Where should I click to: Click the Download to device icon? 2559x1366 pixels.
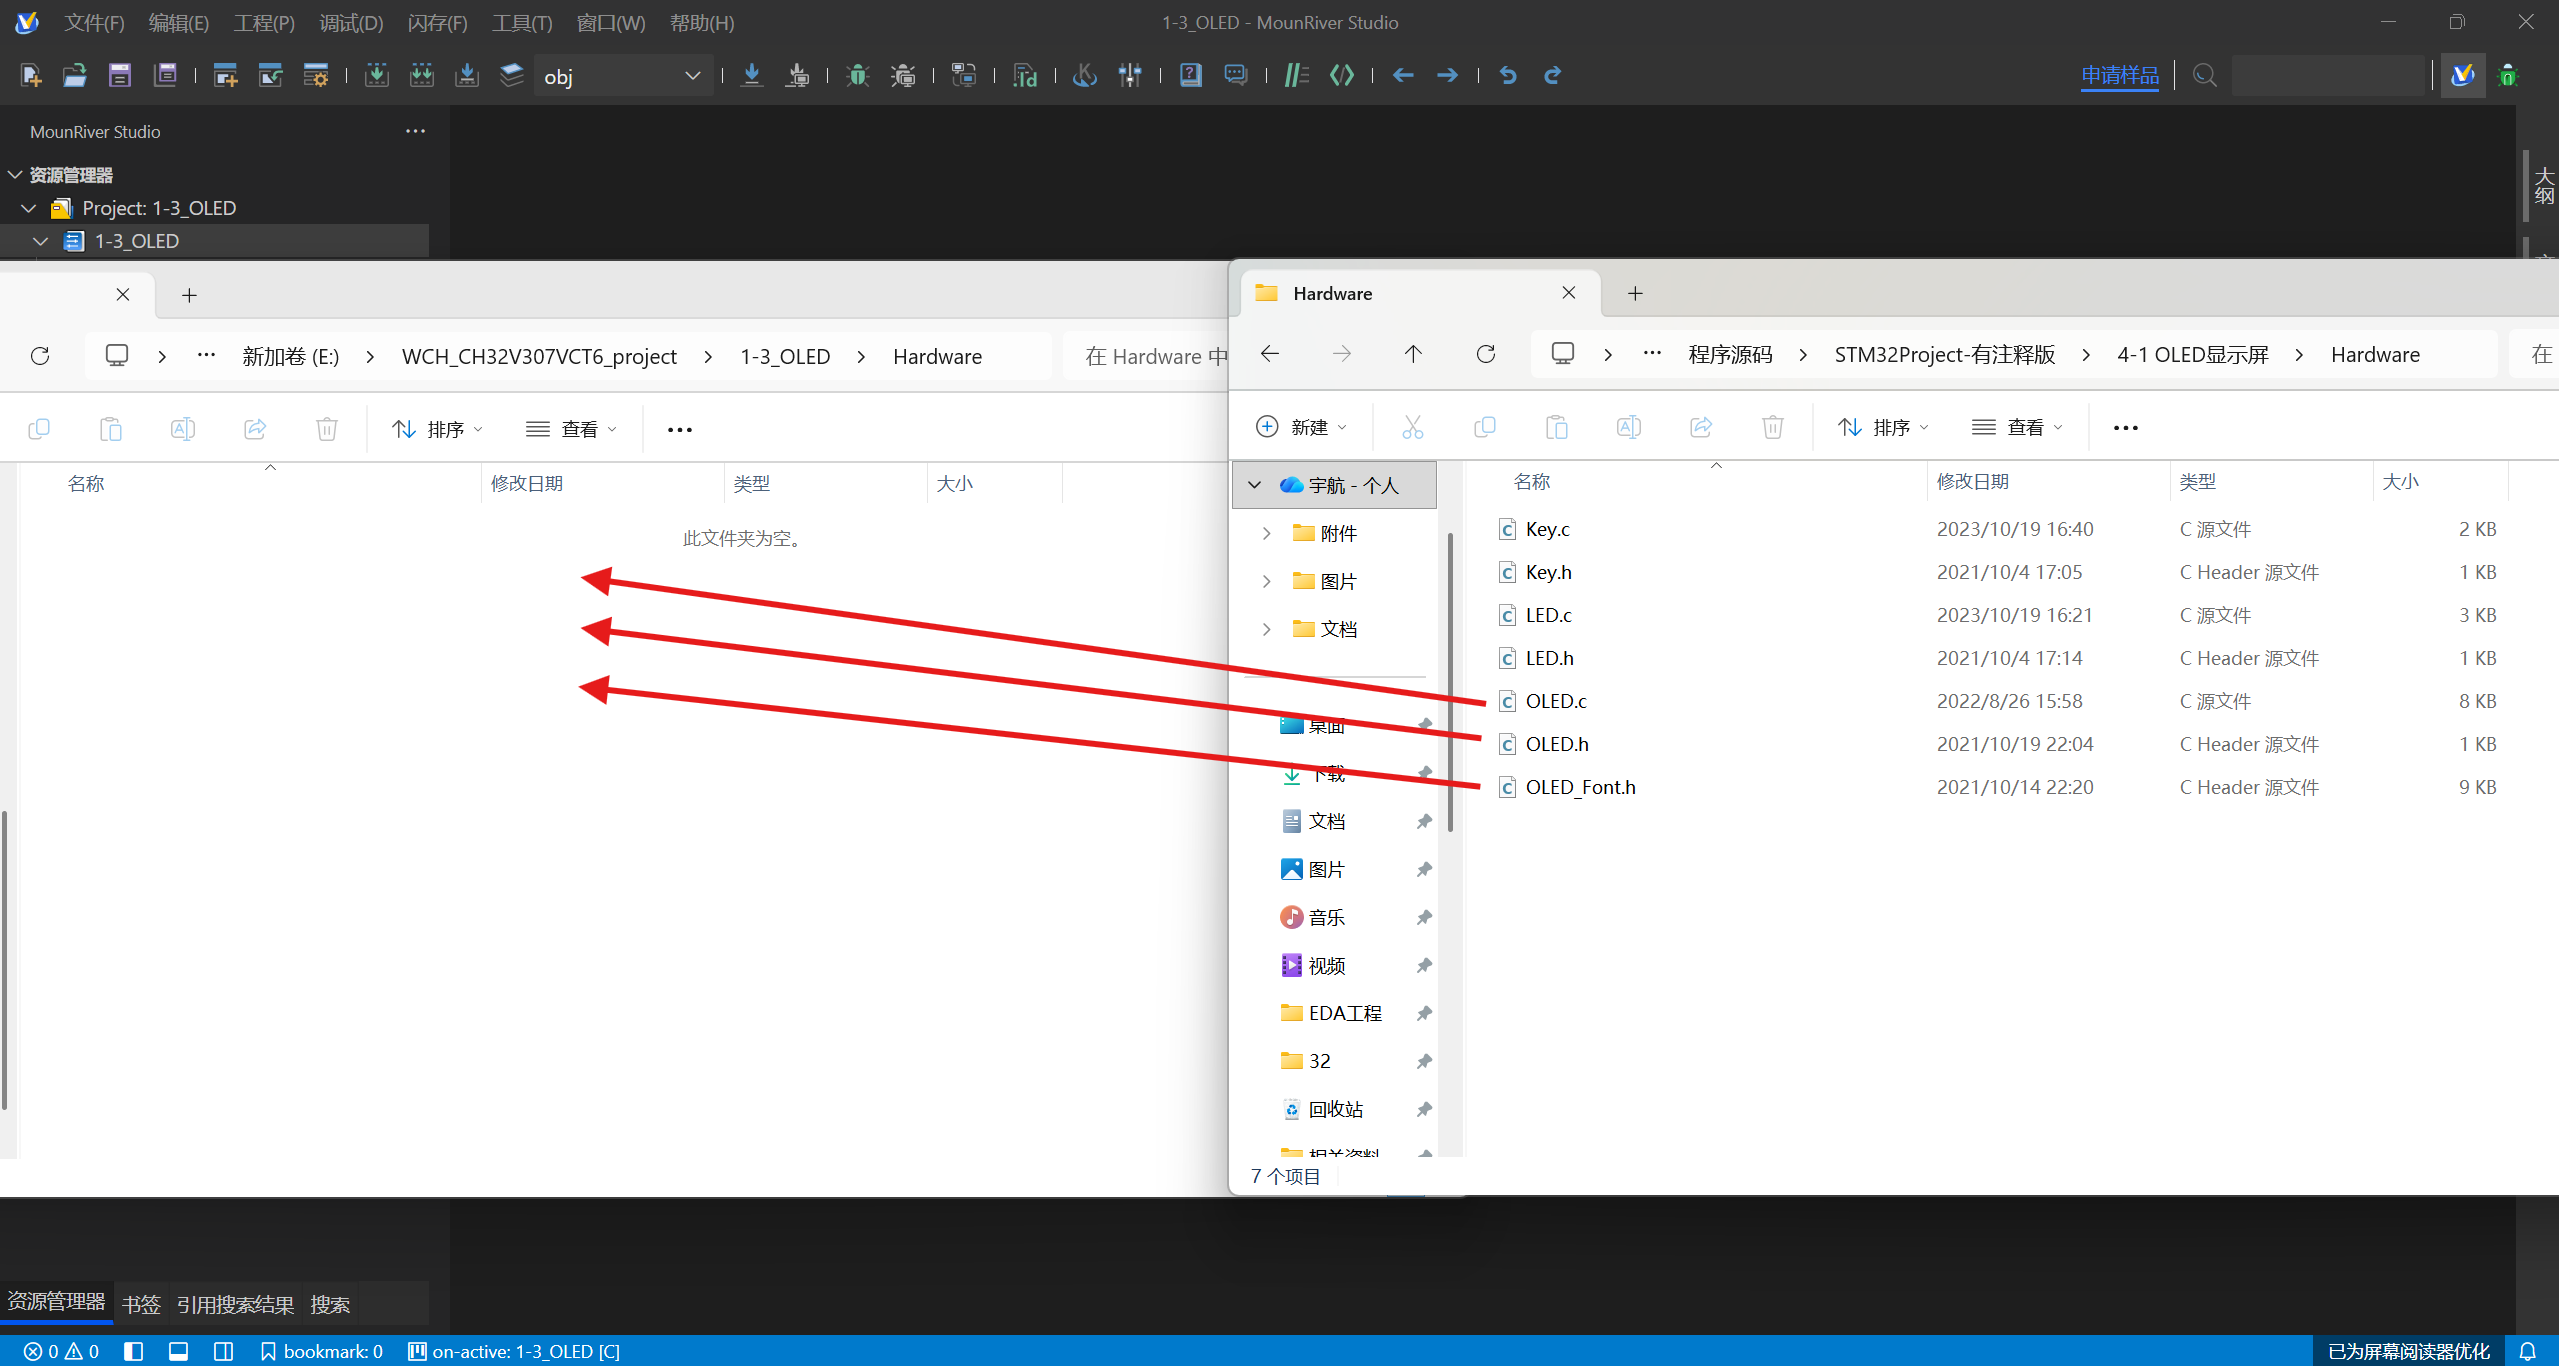coord(752,75)
